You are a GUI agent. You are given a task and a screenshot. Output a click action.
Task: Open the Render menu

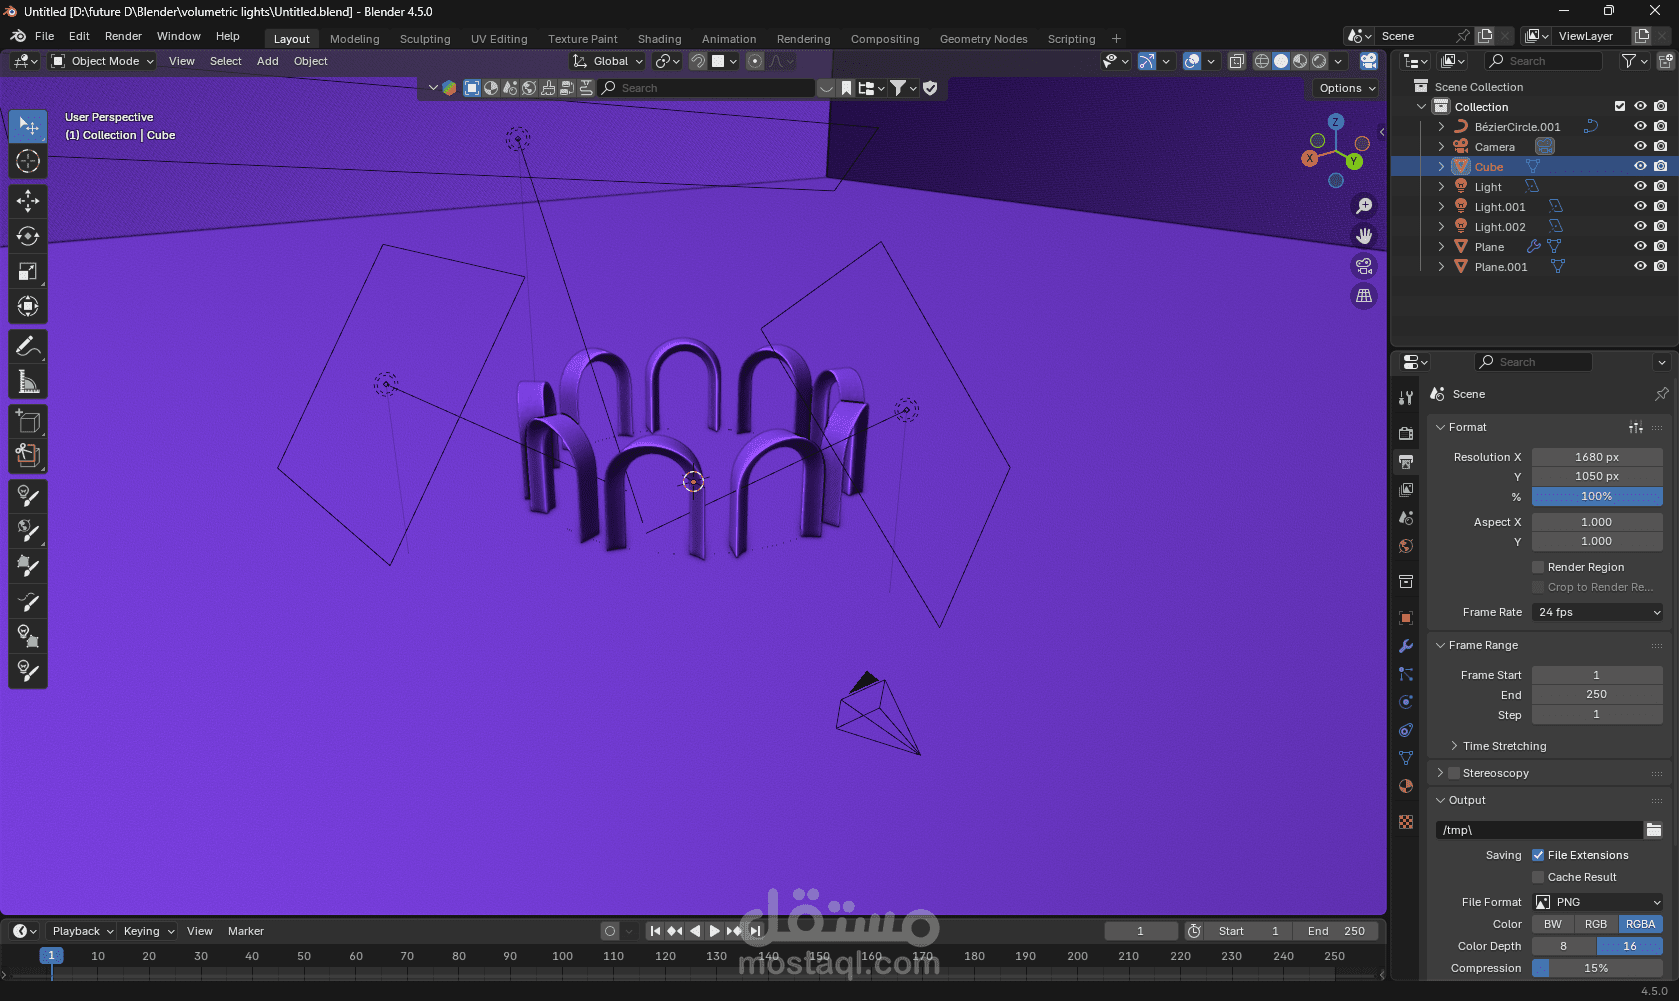pyautogui.click(x=123, y=36)
